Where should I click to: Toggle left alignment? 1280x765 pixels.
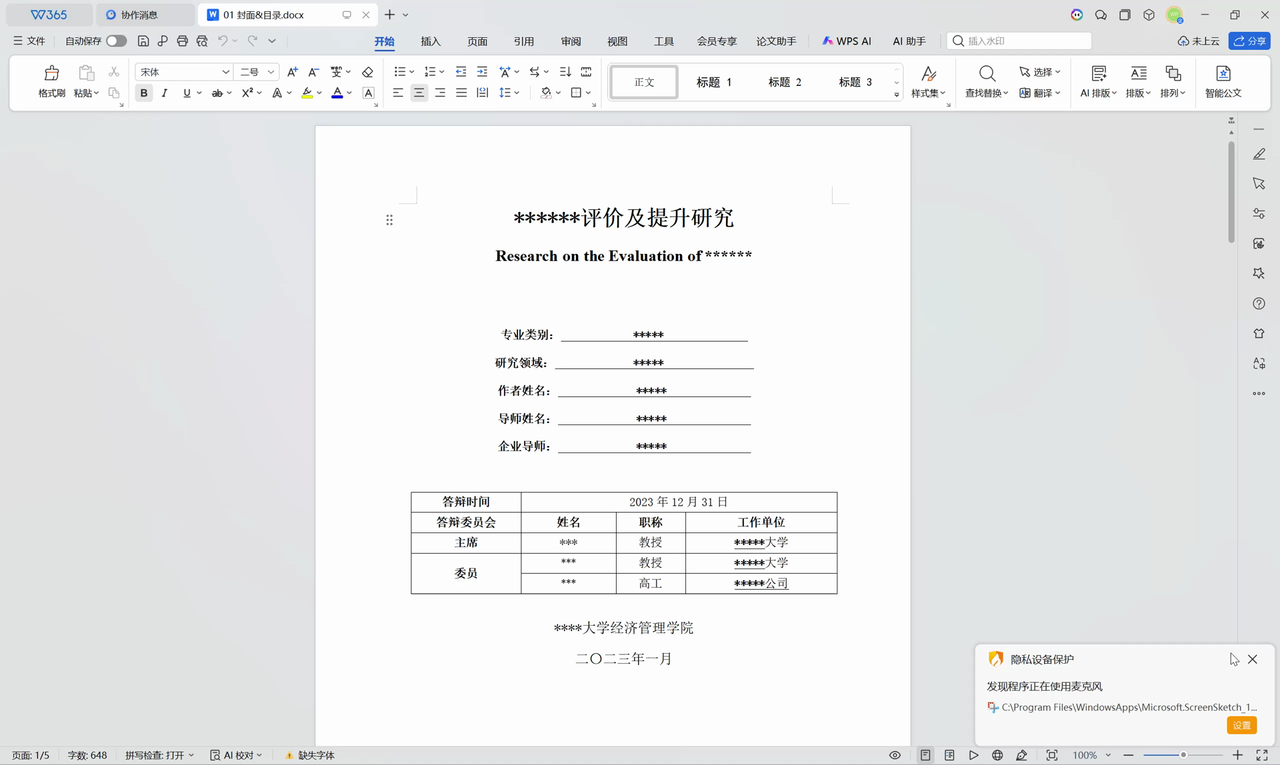click(398, 93)
